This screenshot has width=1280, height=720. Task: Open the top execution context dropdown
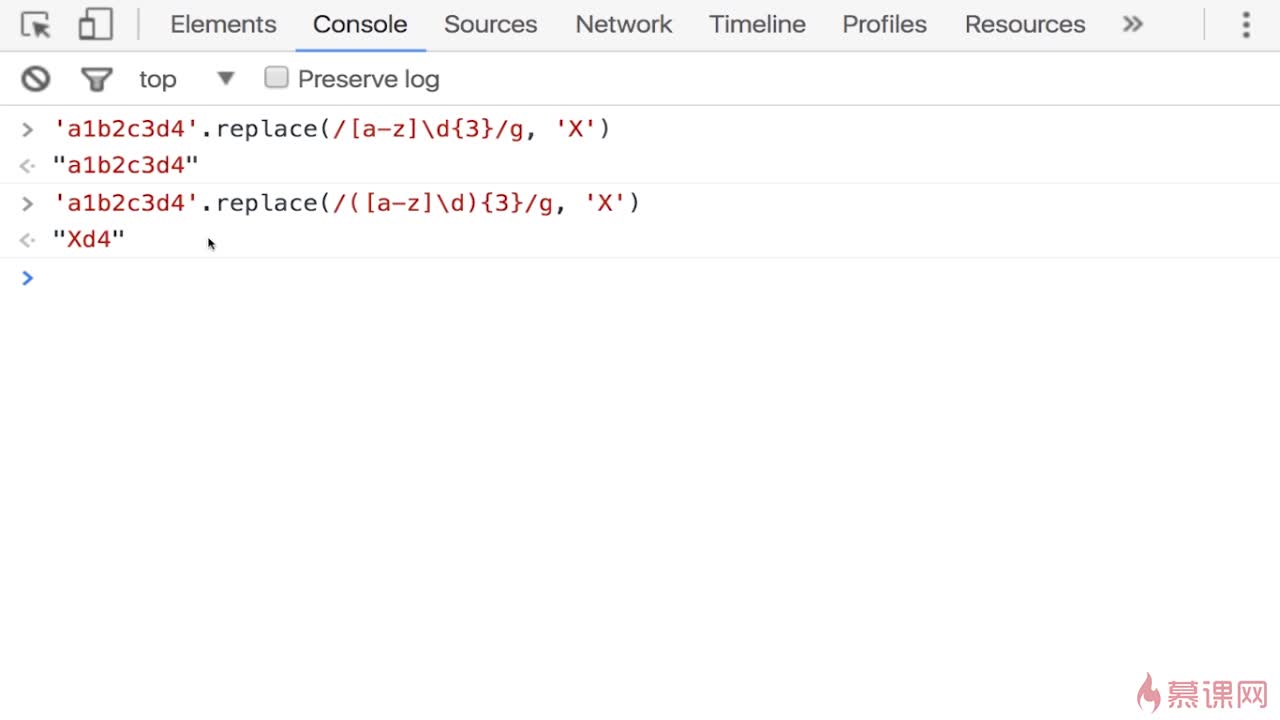186,79
